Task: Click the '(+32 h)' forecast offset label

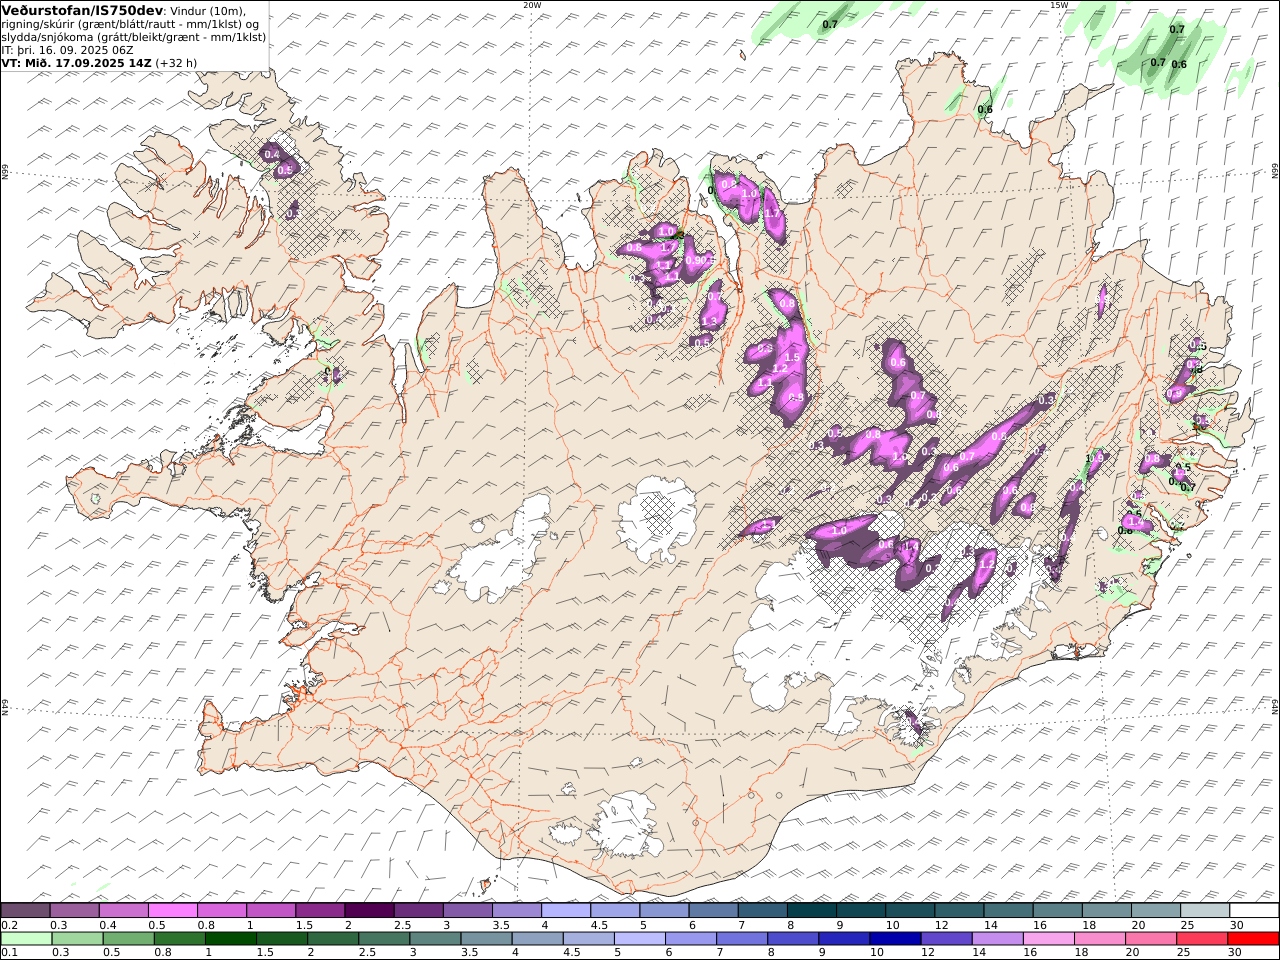Action: click(177, 62)
